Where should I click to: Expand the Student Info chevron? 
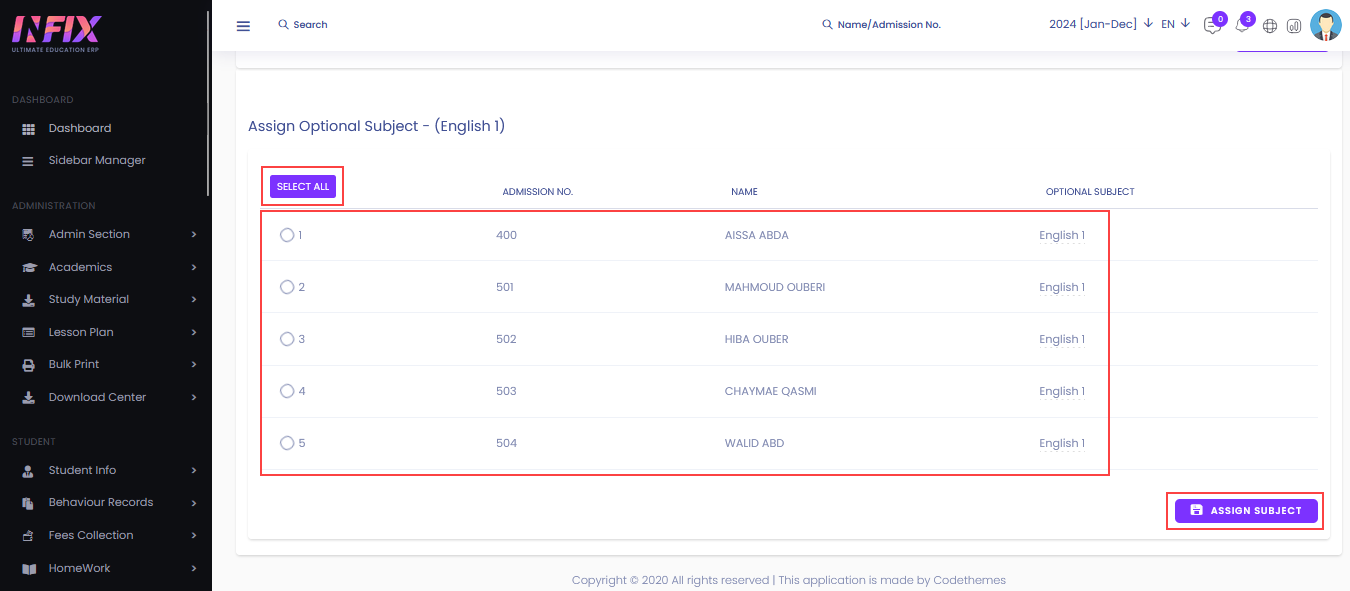point(194,471)
